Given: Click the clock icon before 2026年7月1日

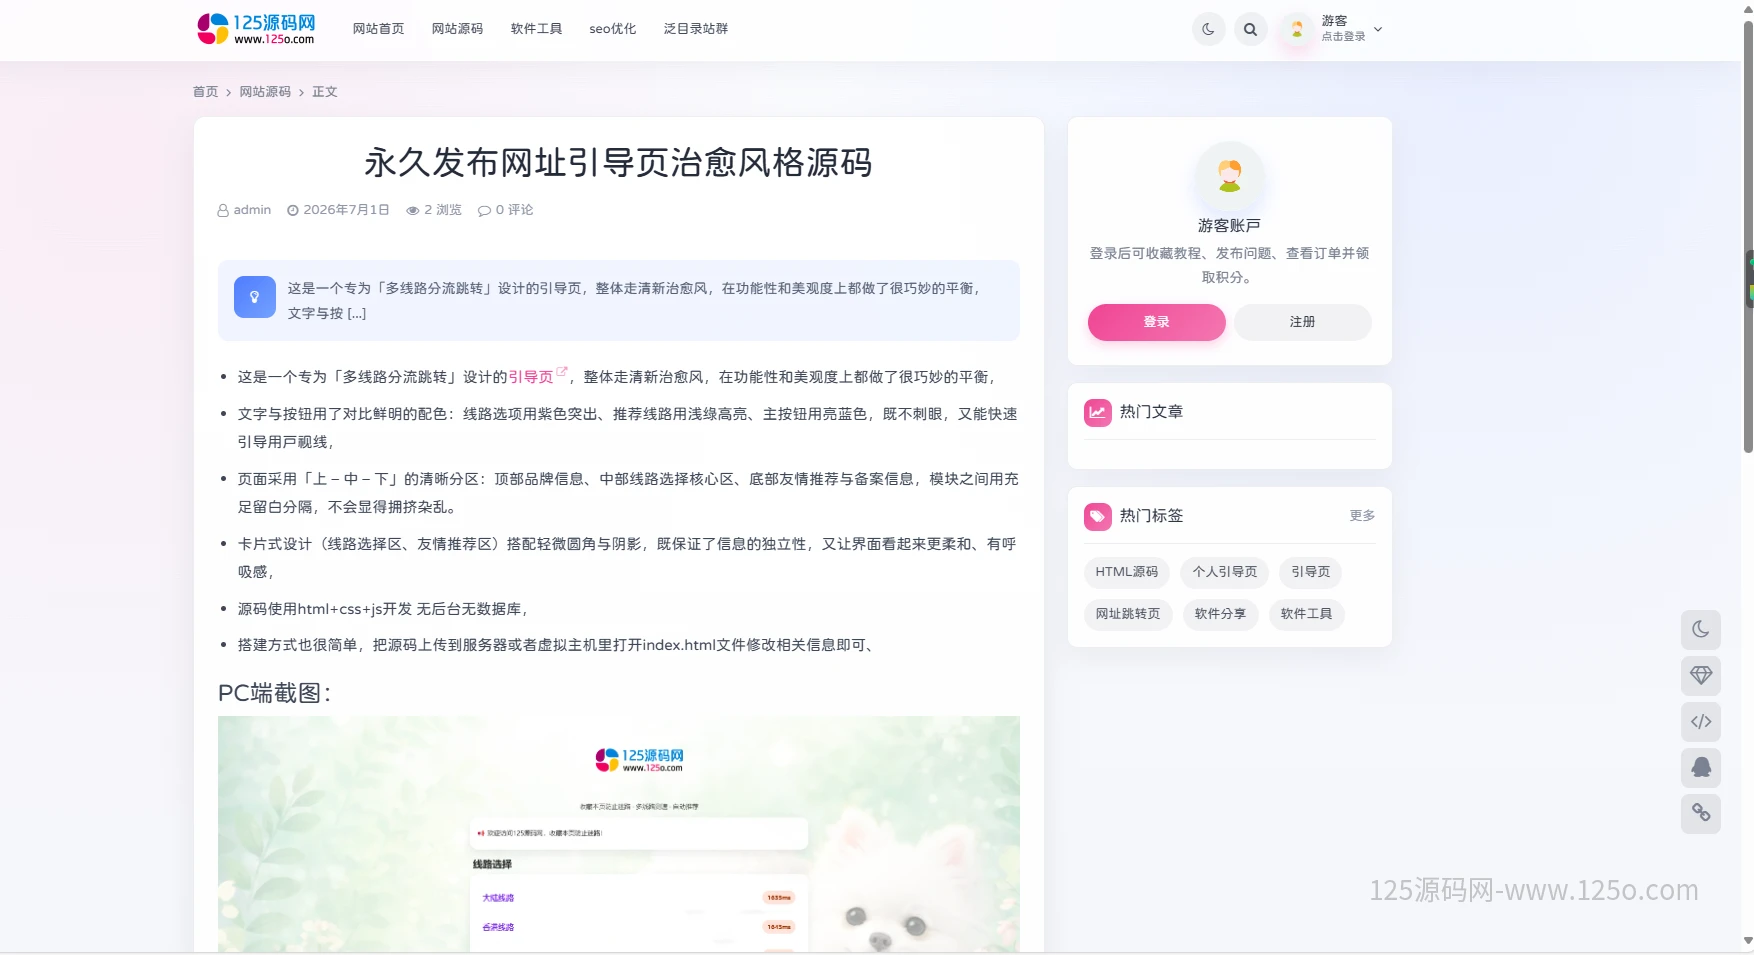Looking at the screenshot, I should [x=293, y=211].
